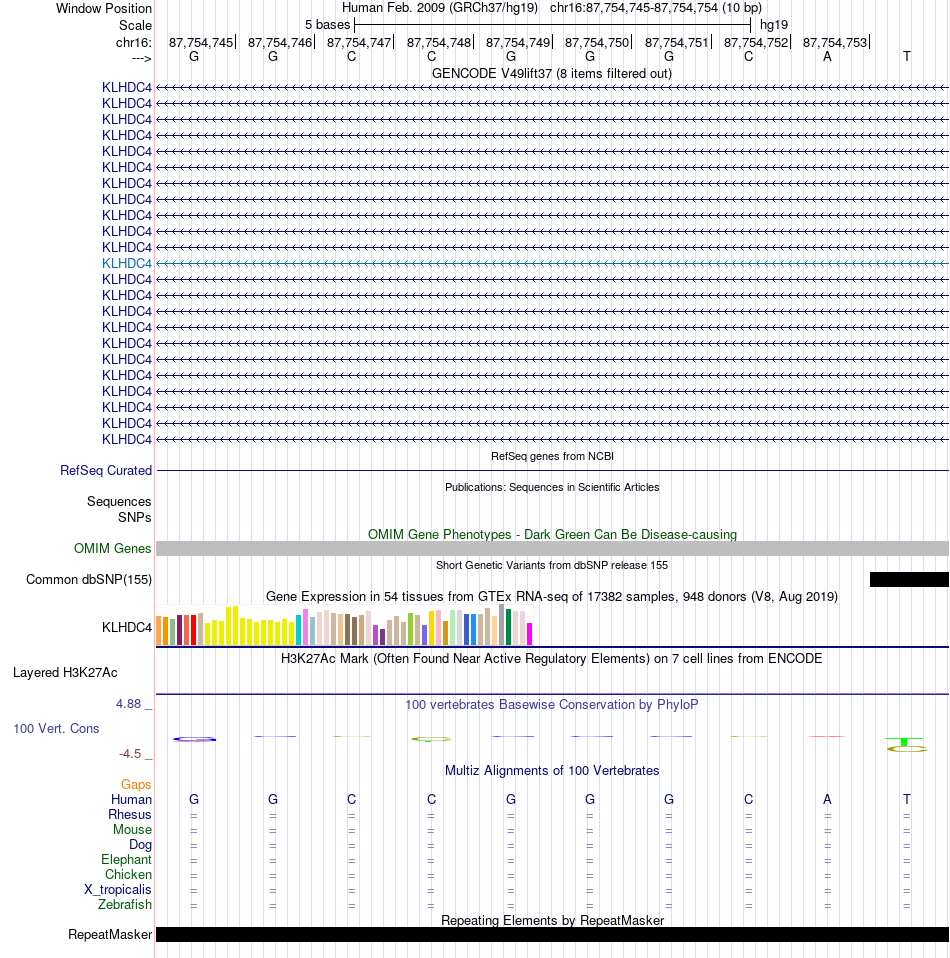Click the RefSeq Curated intron line
The height and width of the screenshot is (958, 950).
tap(552, 470)
